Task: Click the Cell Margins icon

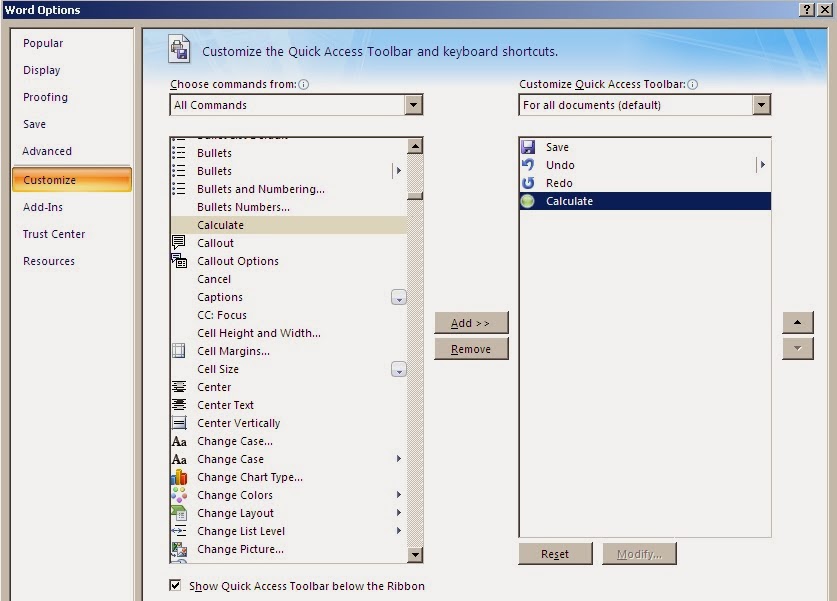Action: (178, 351)
